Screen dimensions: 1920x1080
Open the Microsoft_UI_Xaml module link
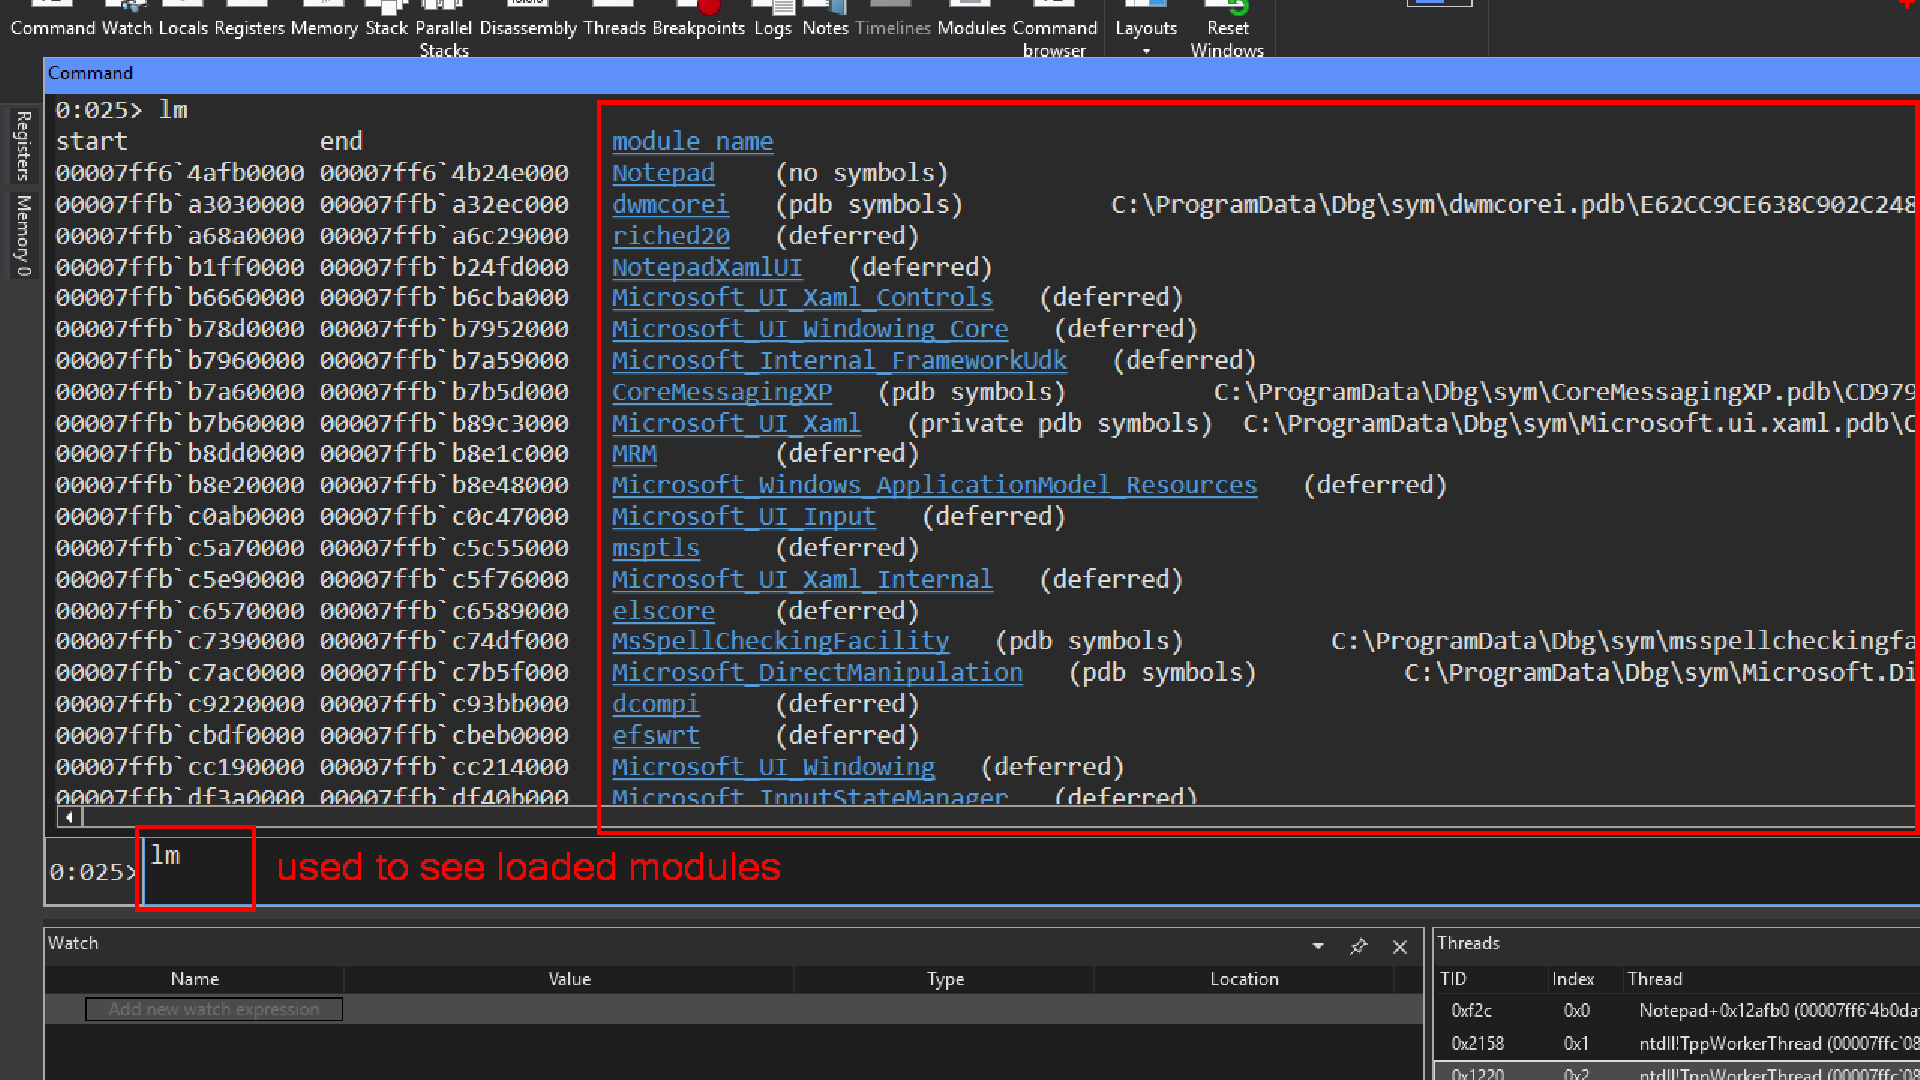pos(736,423)
